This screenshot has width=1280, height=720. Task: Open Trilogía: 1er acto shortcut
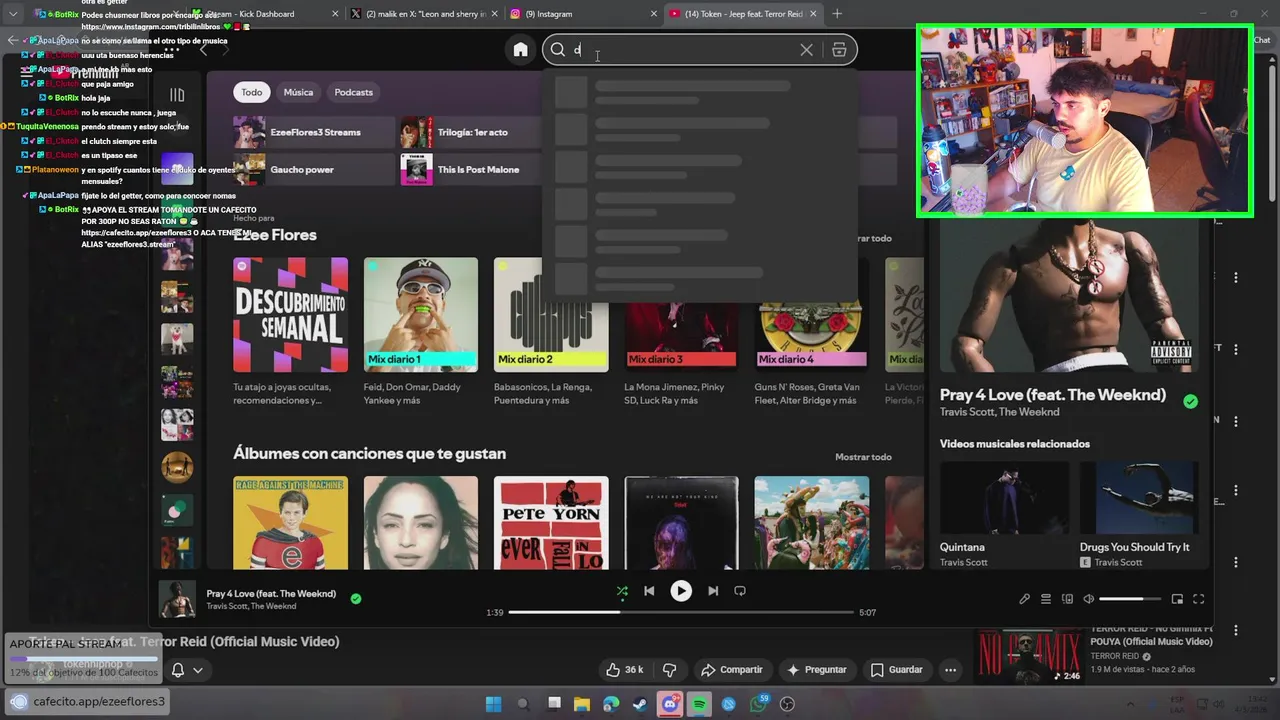pos(470,132)
